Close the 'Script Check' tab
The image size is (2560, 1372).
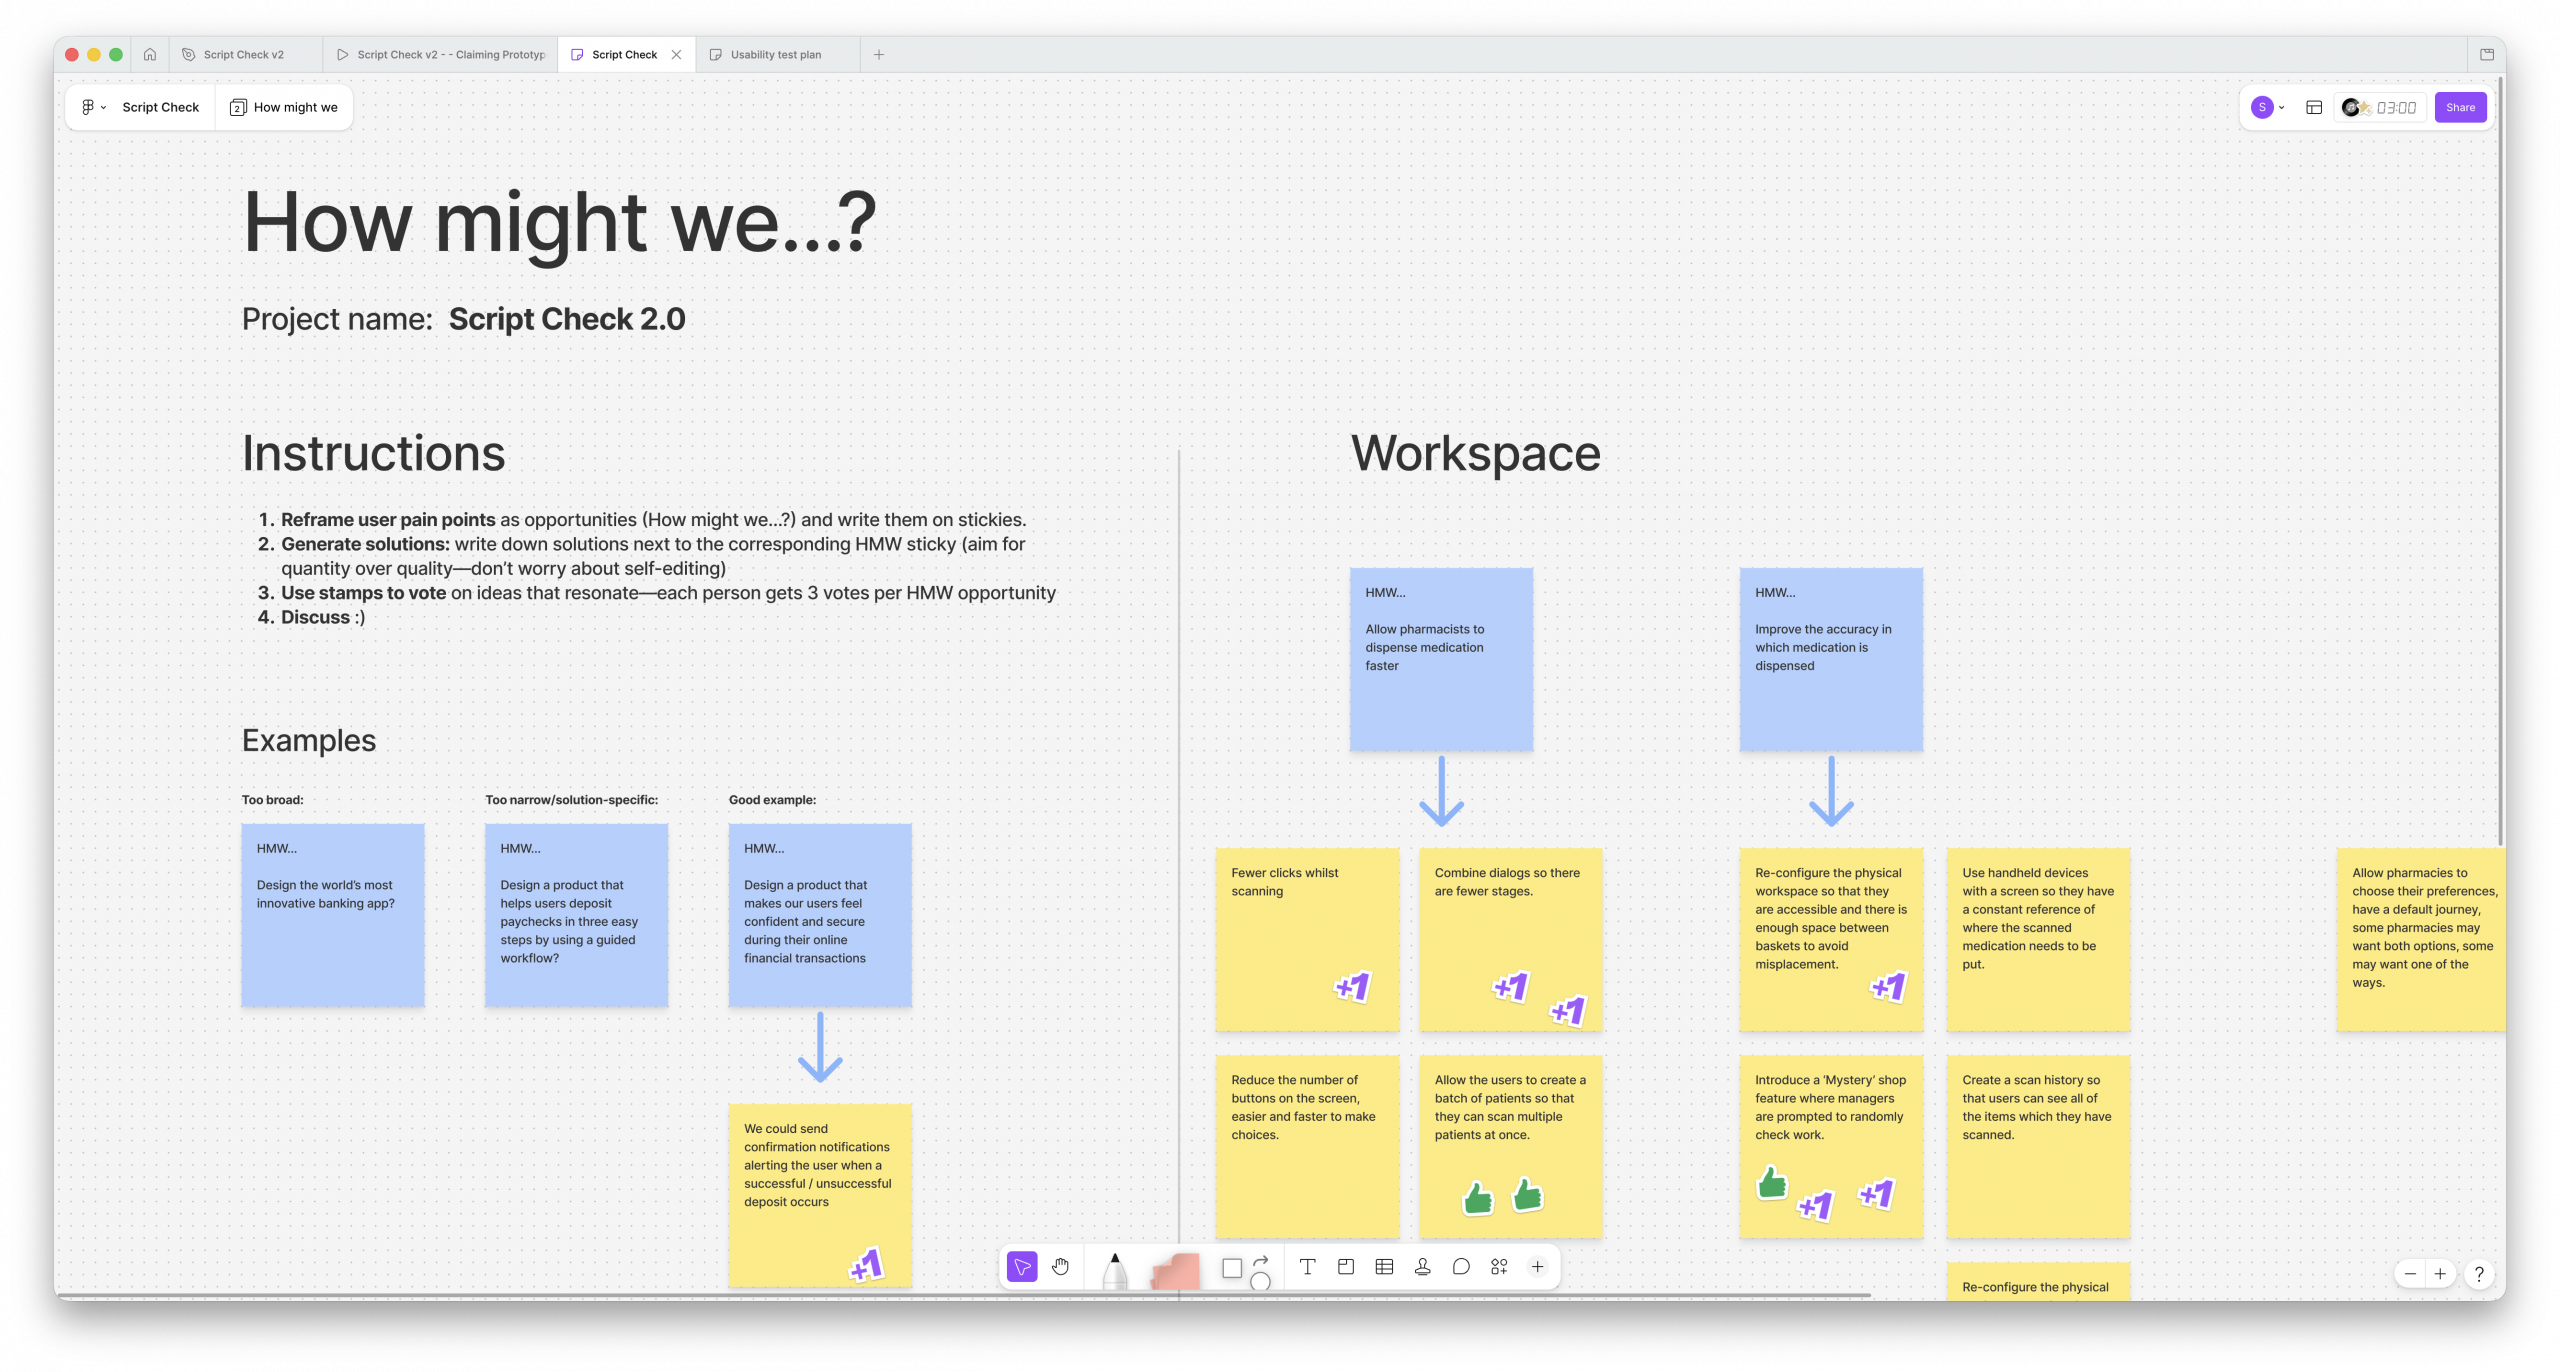pyautogui.click(x=677, y=55)
